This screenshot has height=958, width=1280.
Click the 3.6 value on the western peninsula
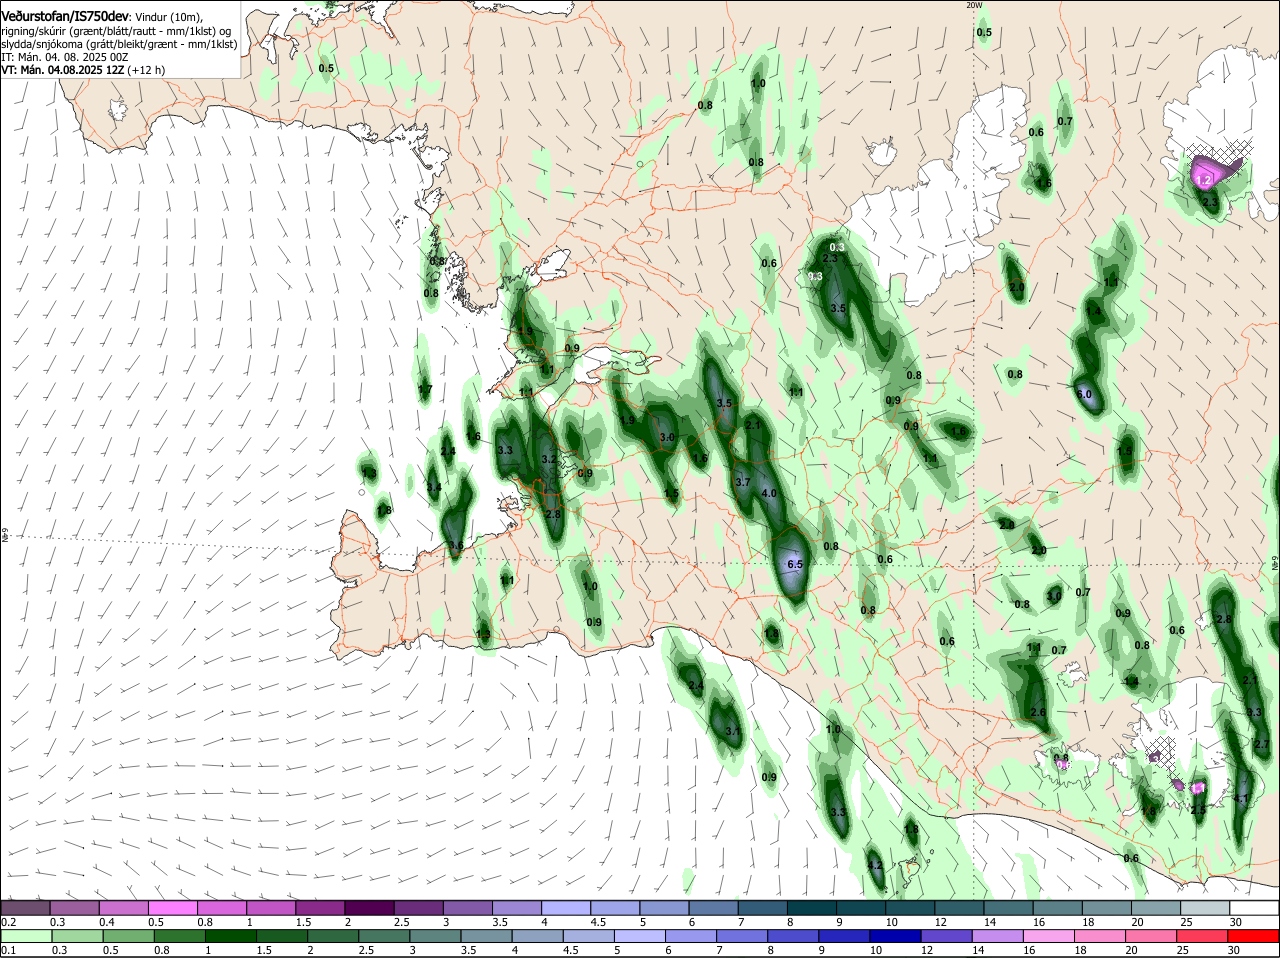[x=455, y=545]
